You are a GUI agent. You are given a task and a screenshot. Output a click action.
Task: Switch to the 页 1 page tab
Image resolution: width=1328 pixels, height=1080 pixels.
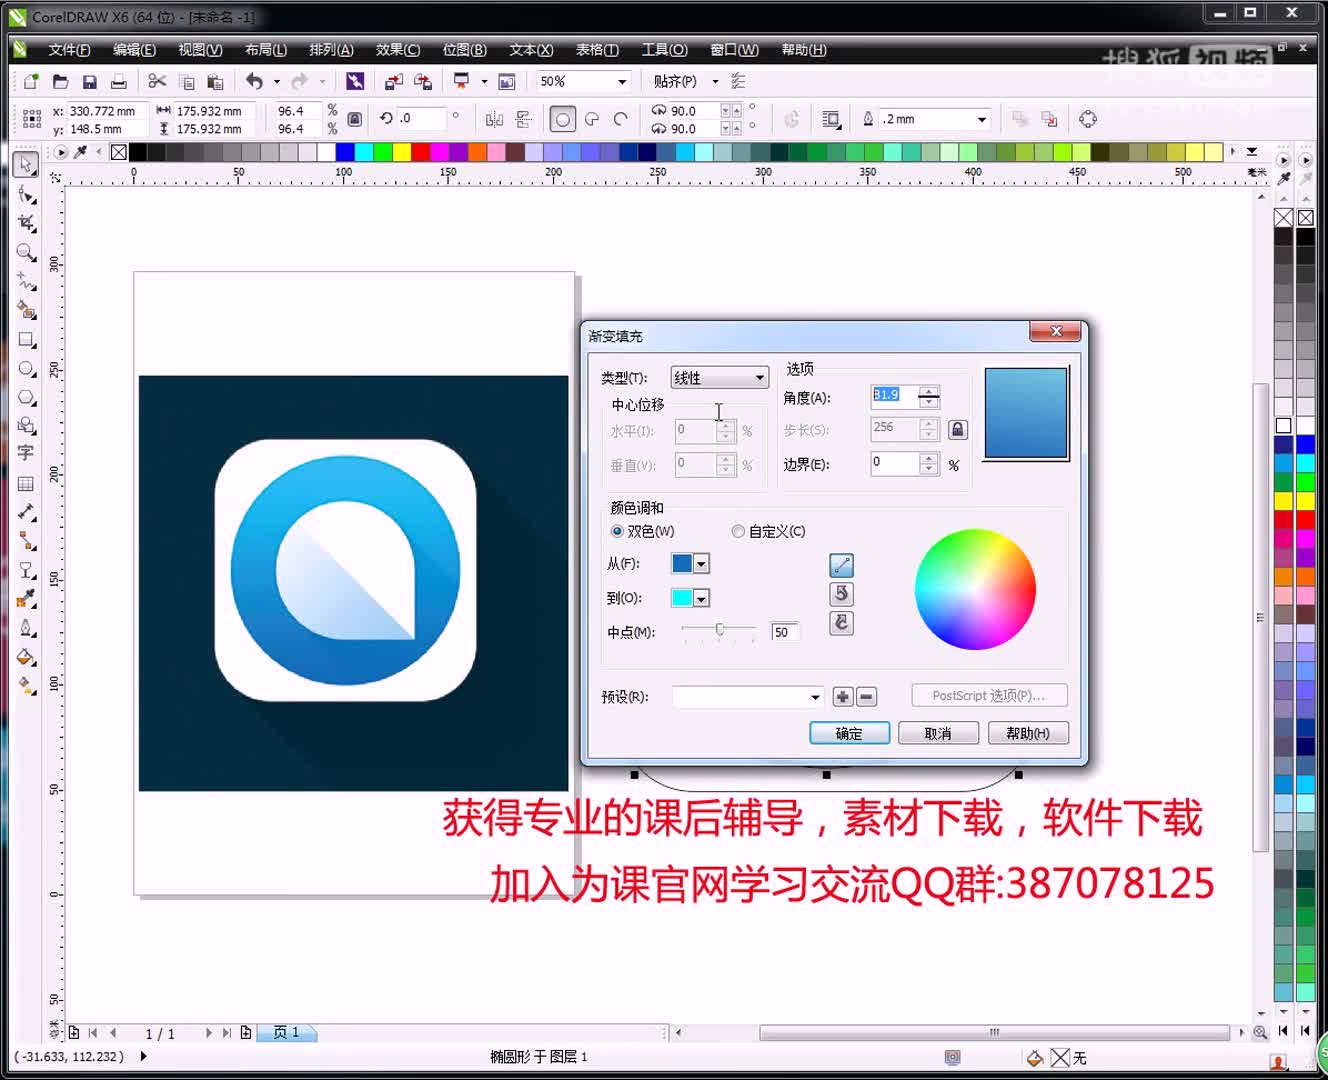(x=287, y=1032)
